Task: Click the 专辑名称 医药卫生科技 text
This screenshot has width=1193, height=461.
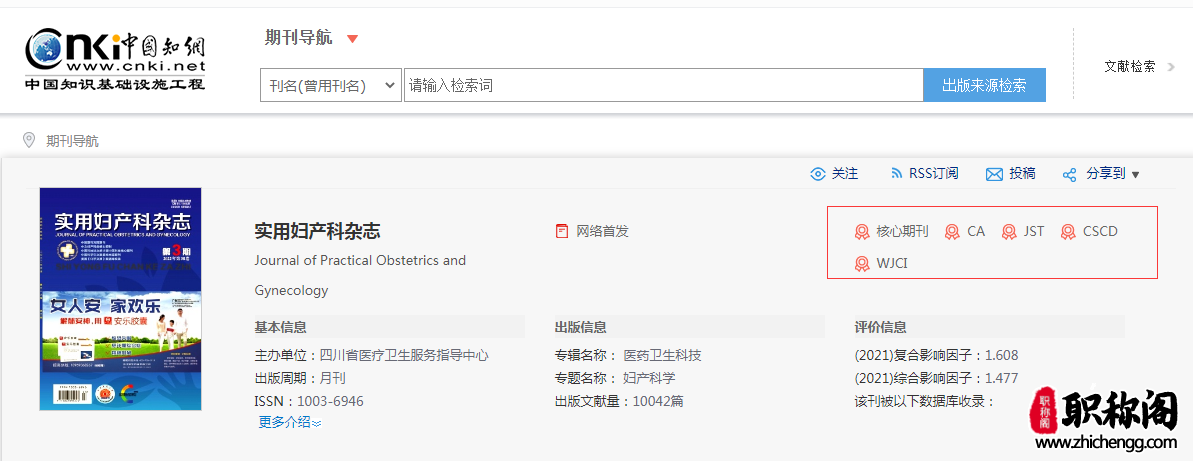Action: coord(628,355)
